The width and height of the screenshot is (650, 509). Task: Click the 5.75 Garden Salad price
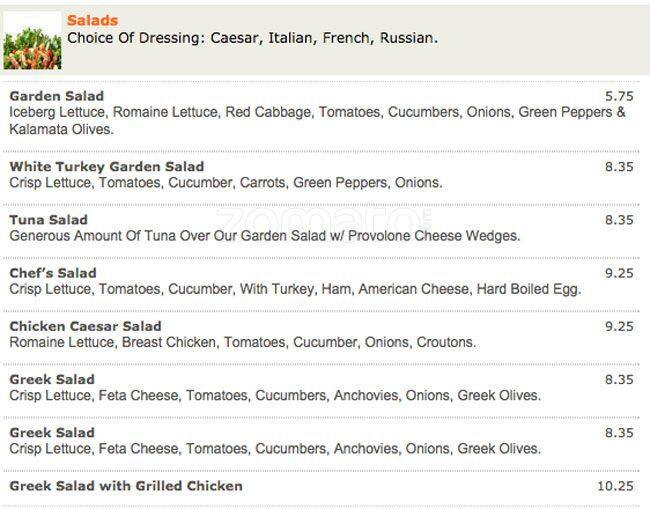(x=619, y=96)
